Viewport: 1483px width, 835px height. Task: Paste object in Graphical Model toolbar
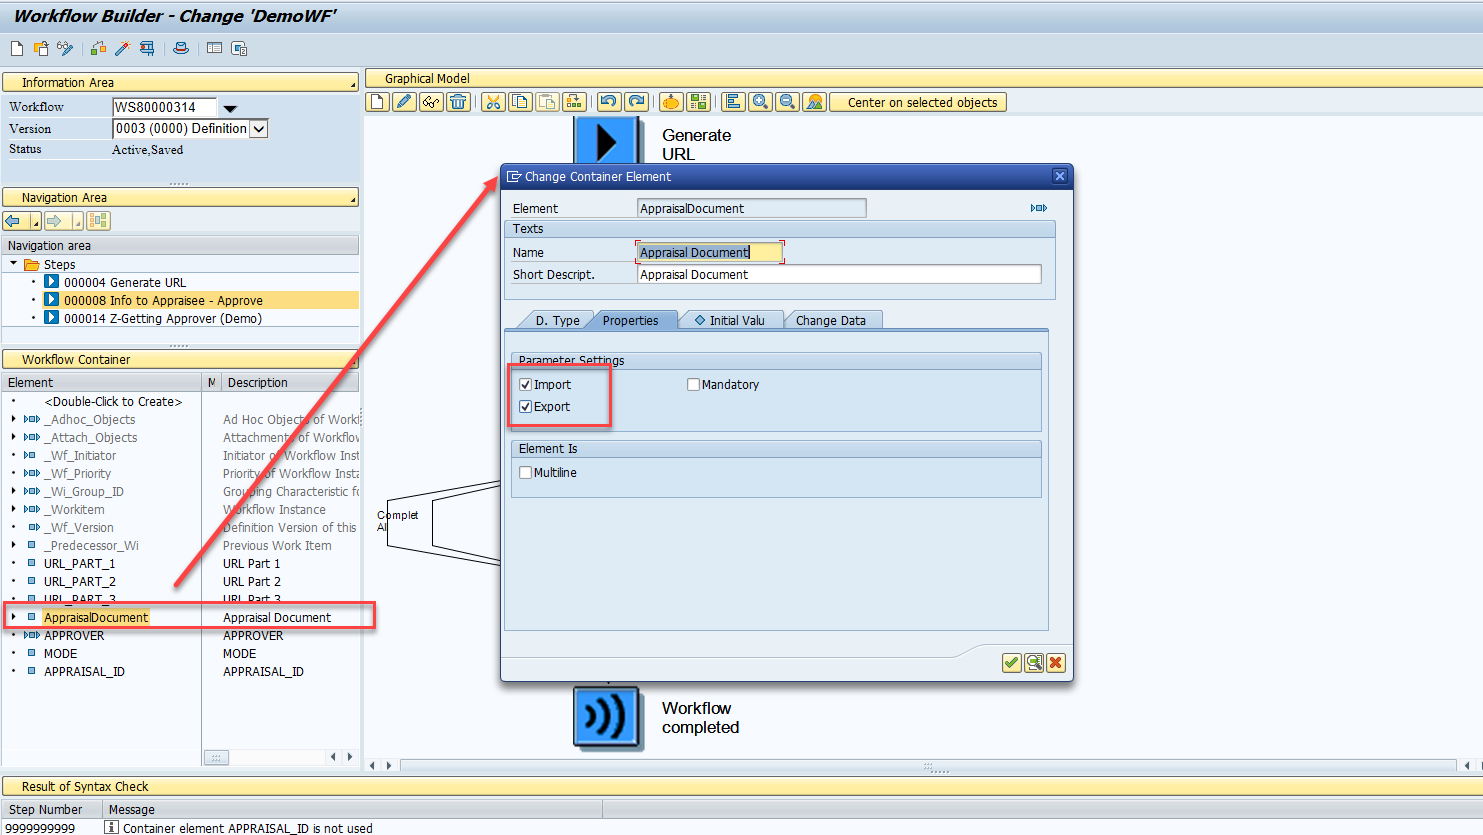tap(547, 102)
